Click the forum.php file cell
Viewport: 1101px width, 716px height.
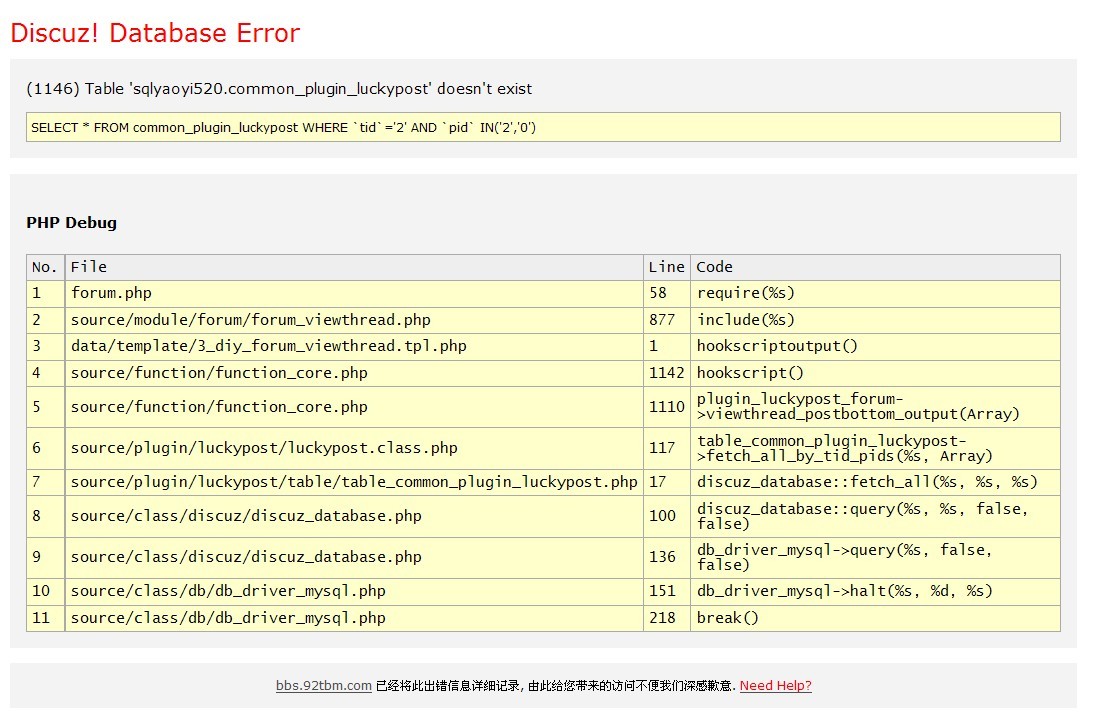(x=354, y=293)
